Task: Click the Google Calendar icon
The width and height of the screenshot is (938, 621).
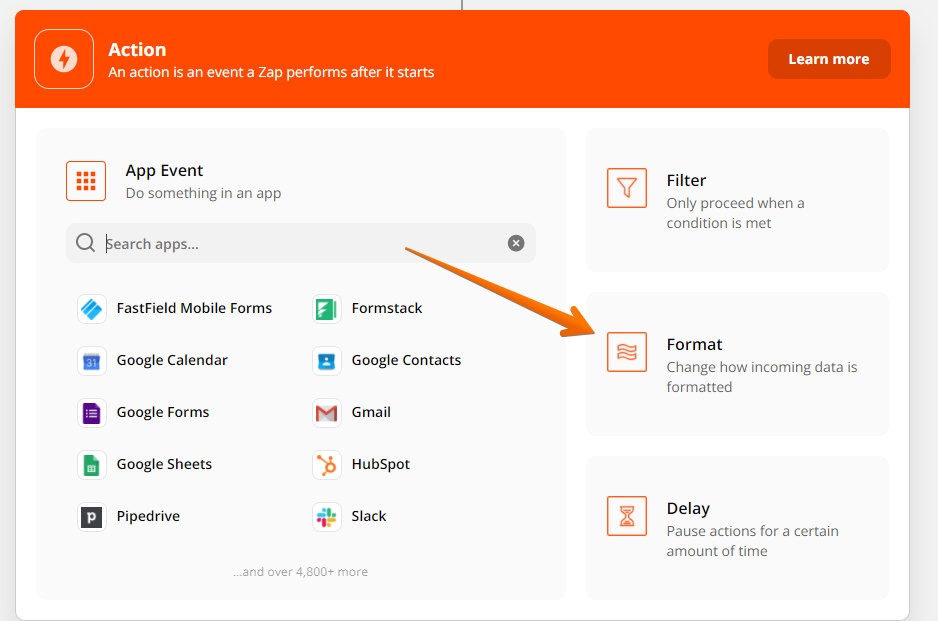Action: point(92,361)
